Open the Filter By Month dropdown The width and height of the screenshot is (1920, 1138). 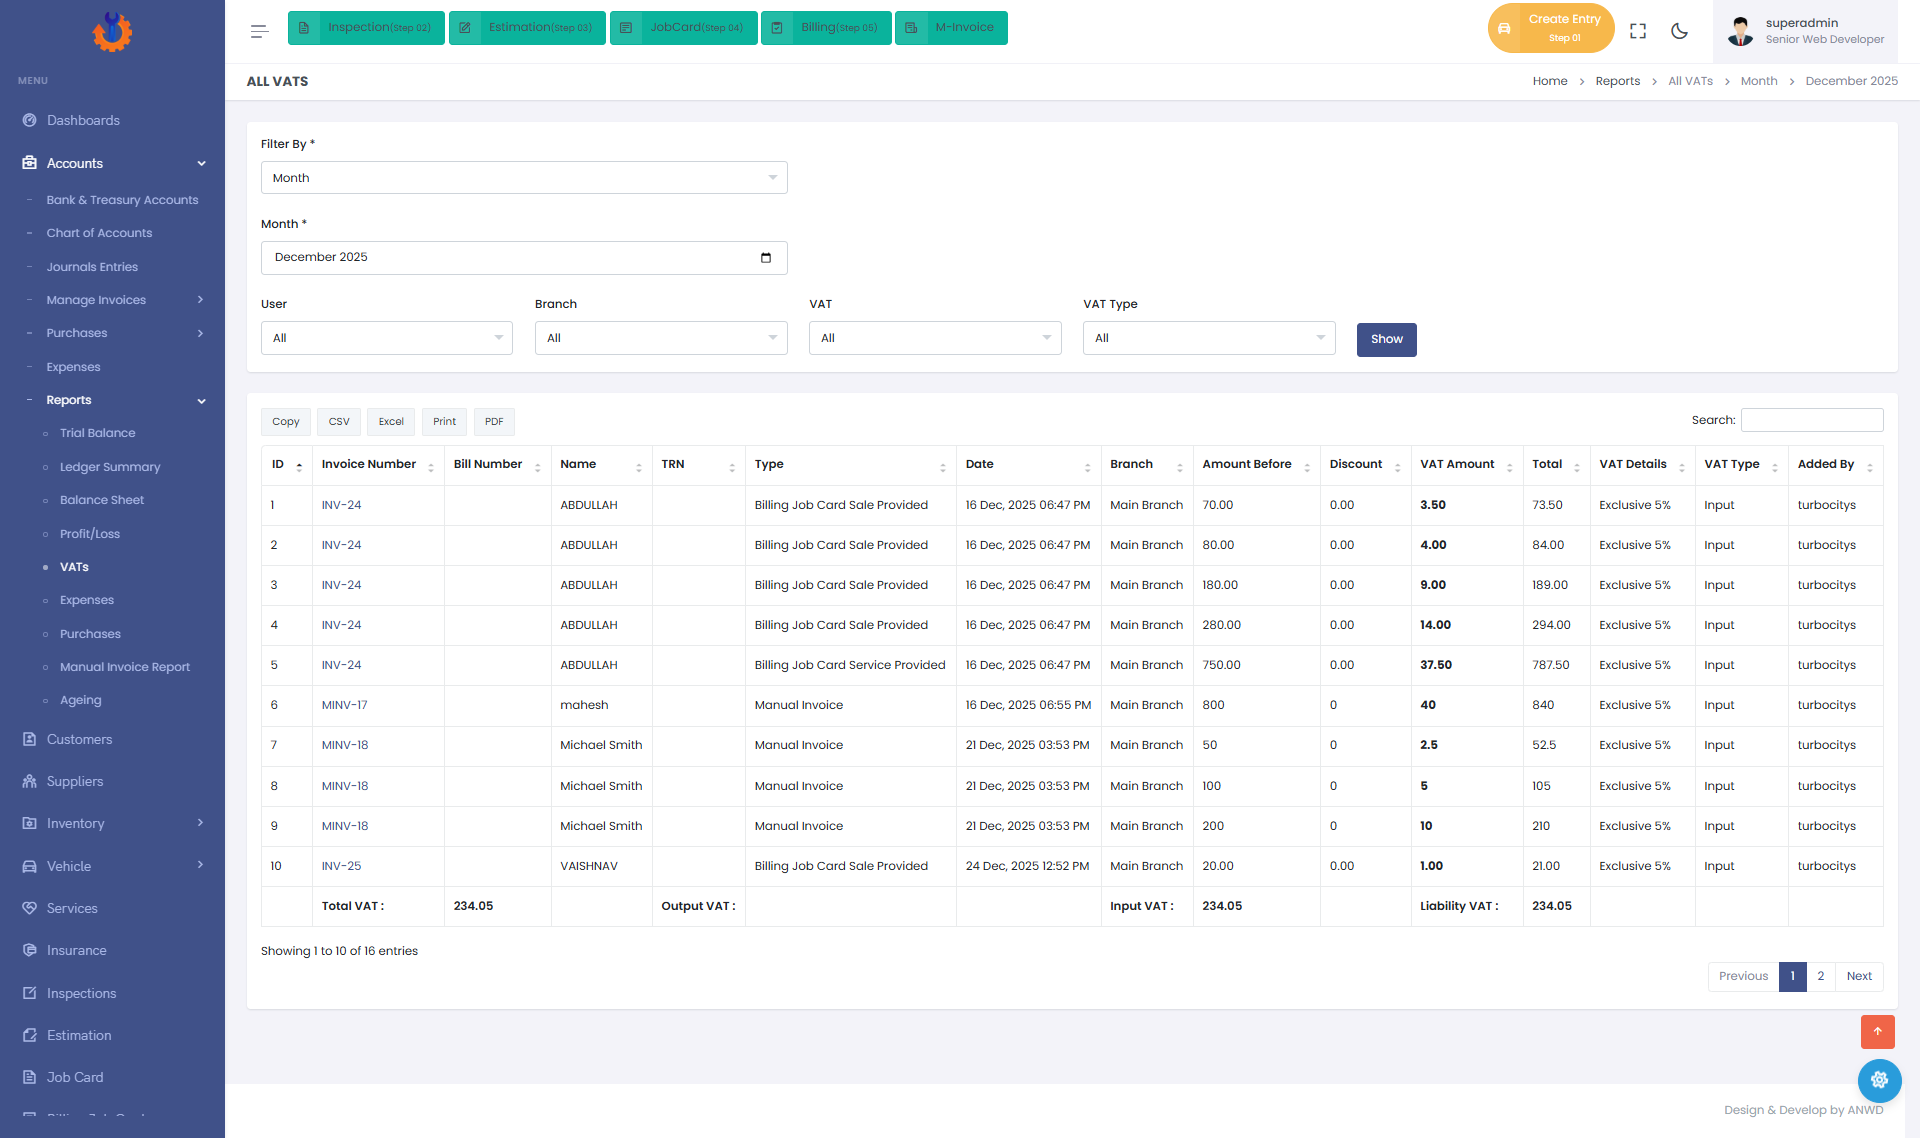click(x=524, y=178)
